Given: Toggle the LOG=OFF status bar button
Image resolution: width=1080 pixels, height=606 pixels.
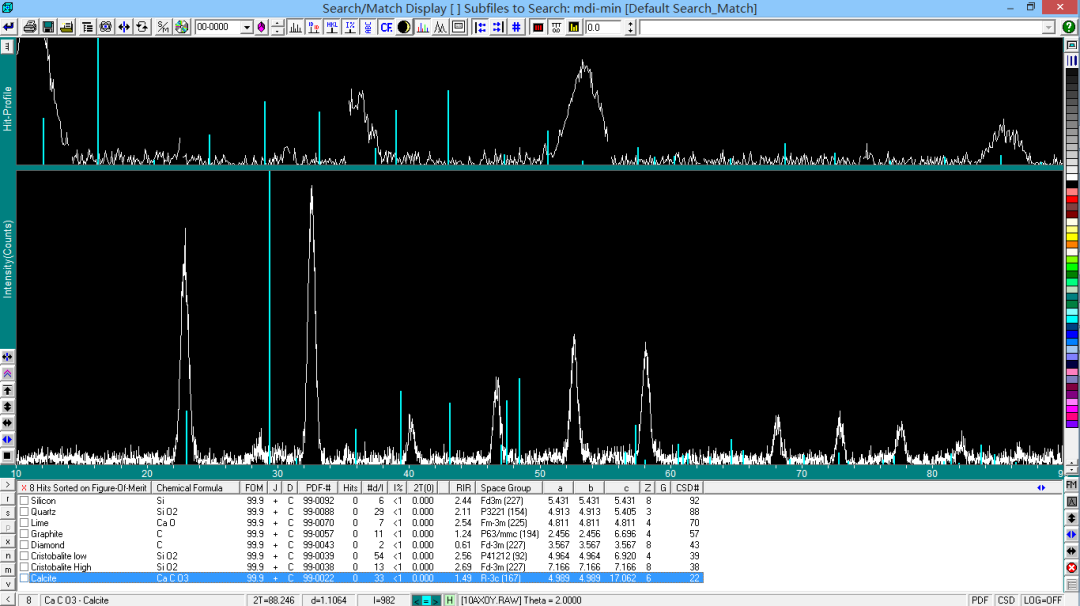Looking at the screenshot, I should click(1041, 600).
